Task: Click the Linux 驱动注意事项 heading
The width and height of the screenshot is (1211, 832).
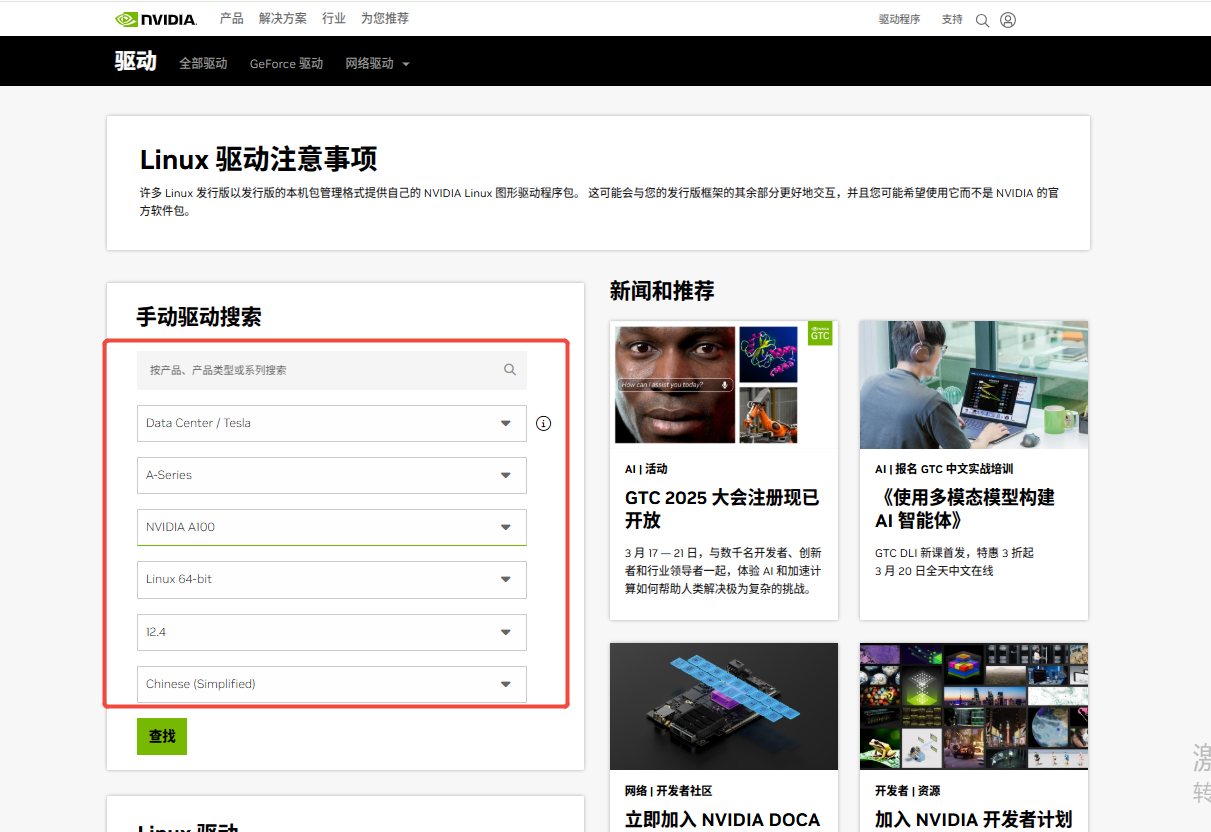Action: click(259, 160)
